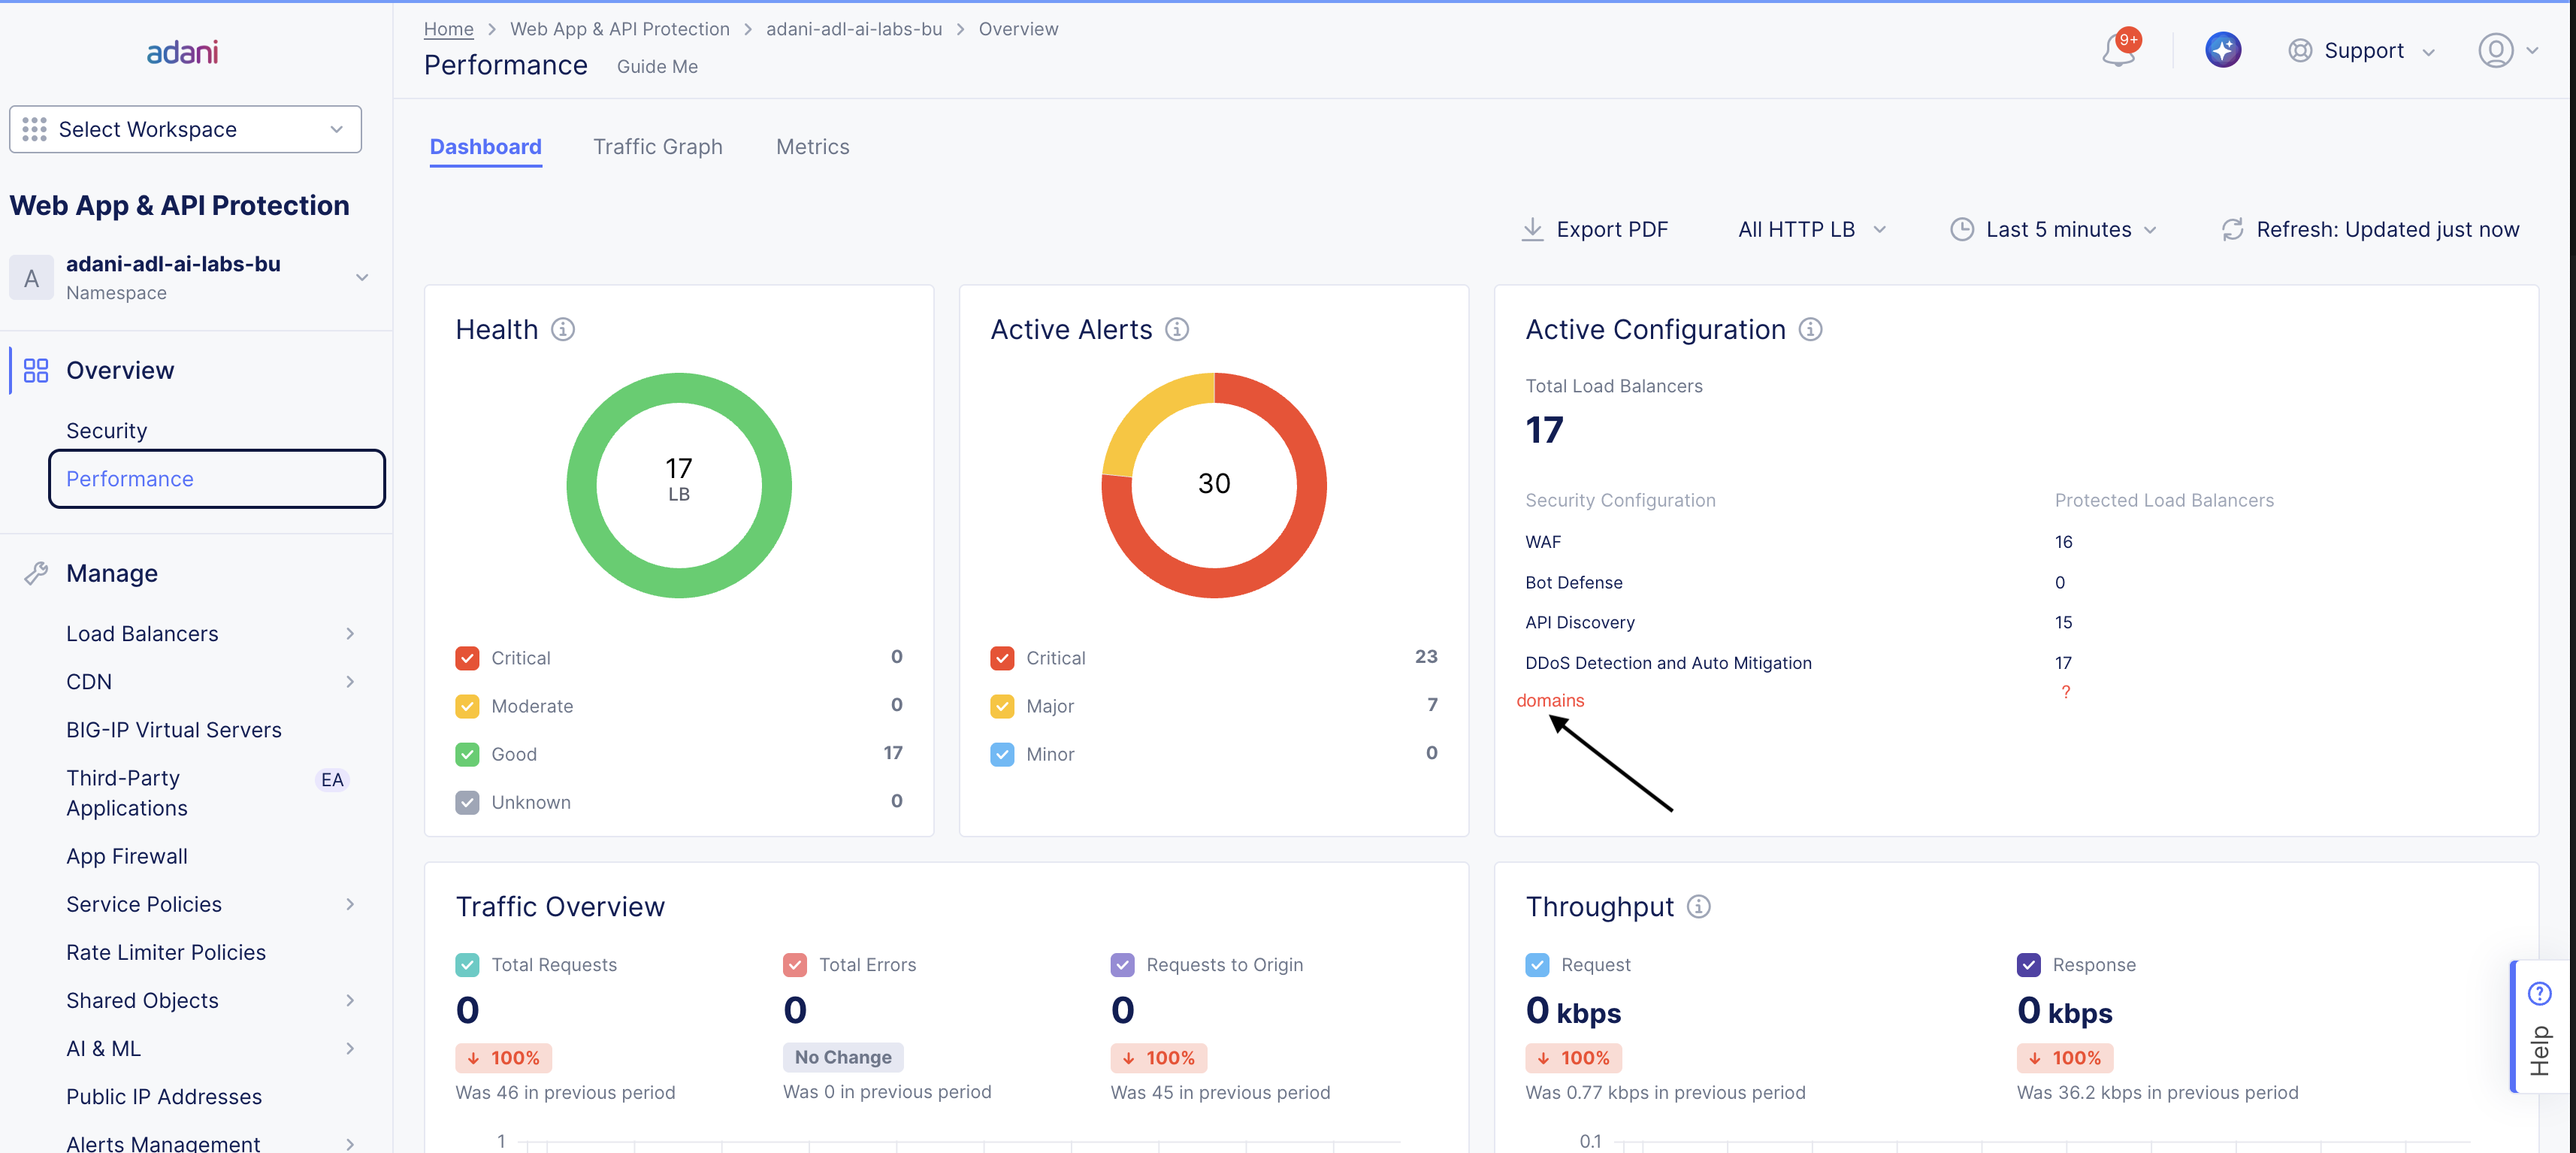Toggle the Major alerts checkbox
The width and height of the screenshot is (2576, 1153).
1002,706
